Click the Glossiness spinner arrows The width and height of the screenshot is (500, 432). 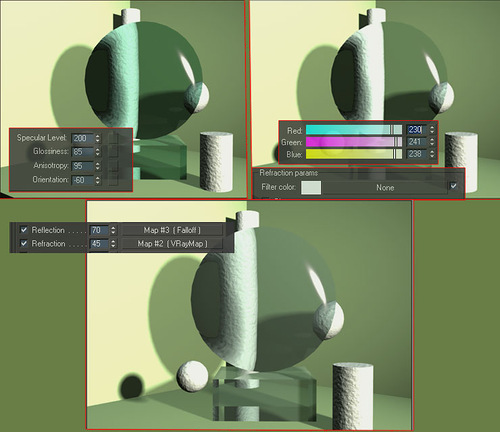point(98,152)
